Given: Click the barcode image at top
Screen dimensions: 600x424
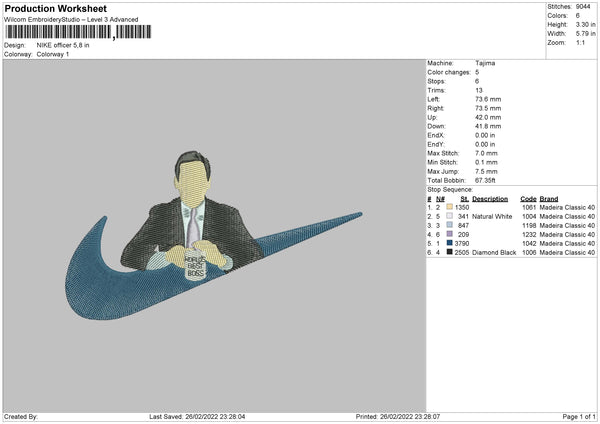Looking at the screenshot, I should point(78,32).
